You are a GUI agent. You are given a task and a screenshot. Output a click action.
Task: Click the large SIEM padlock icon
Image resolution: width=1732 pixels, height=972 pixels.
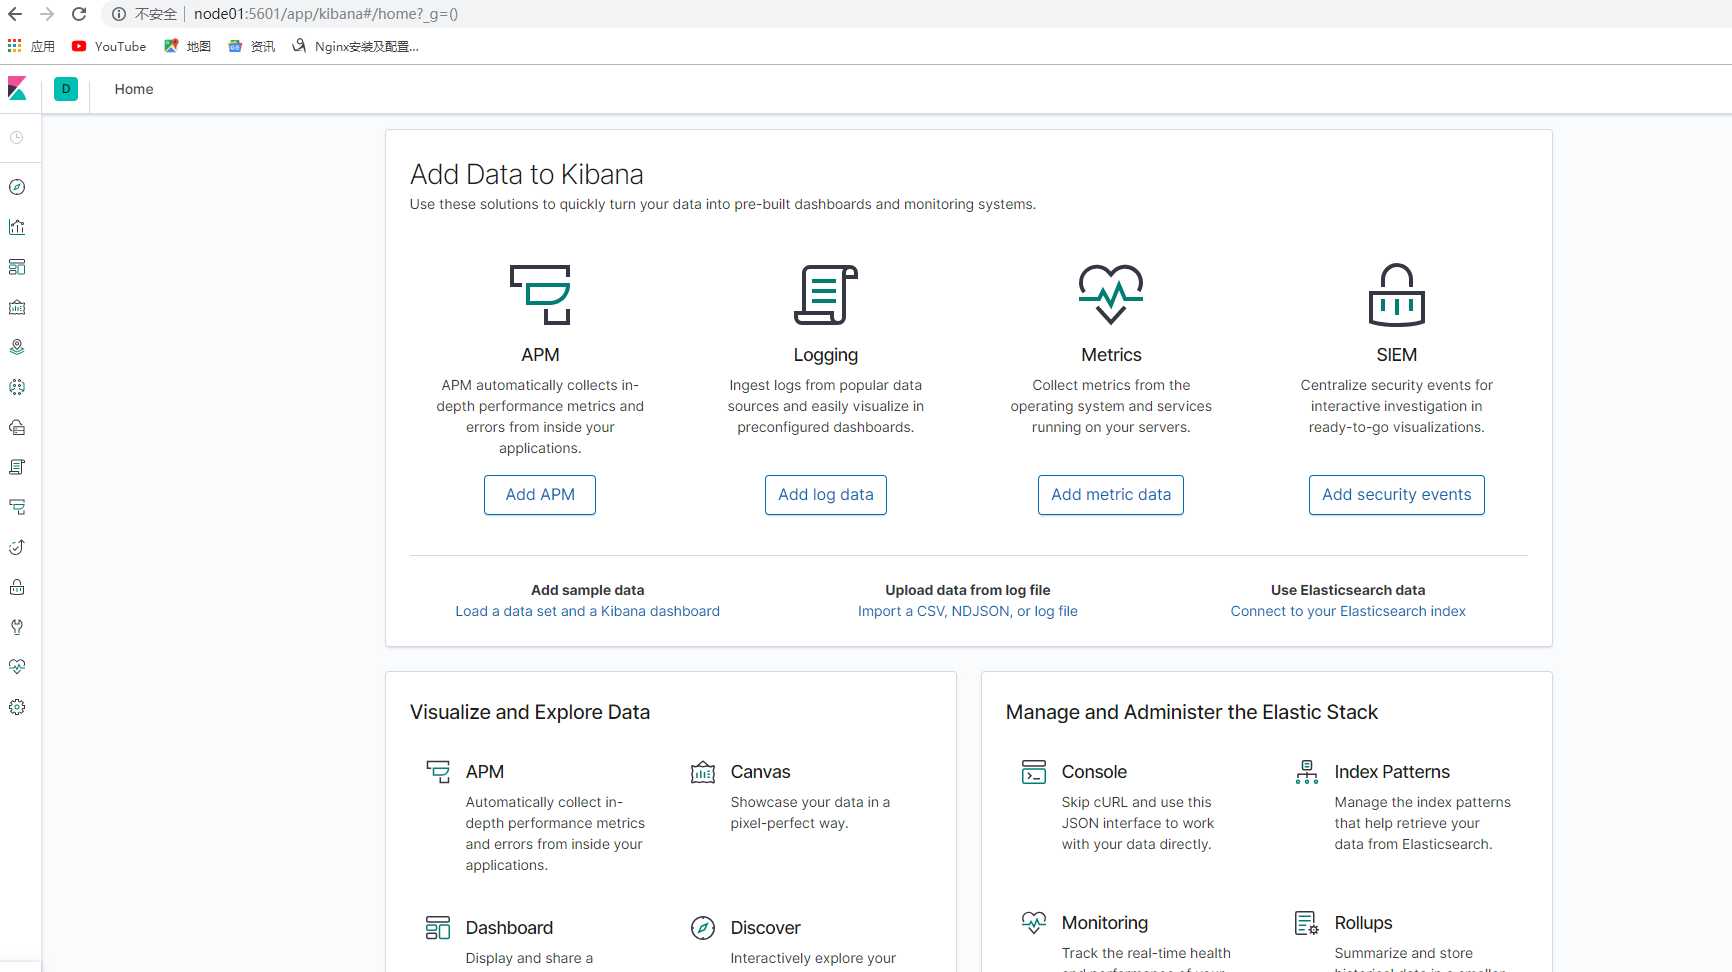click(x=1397, y=295)
